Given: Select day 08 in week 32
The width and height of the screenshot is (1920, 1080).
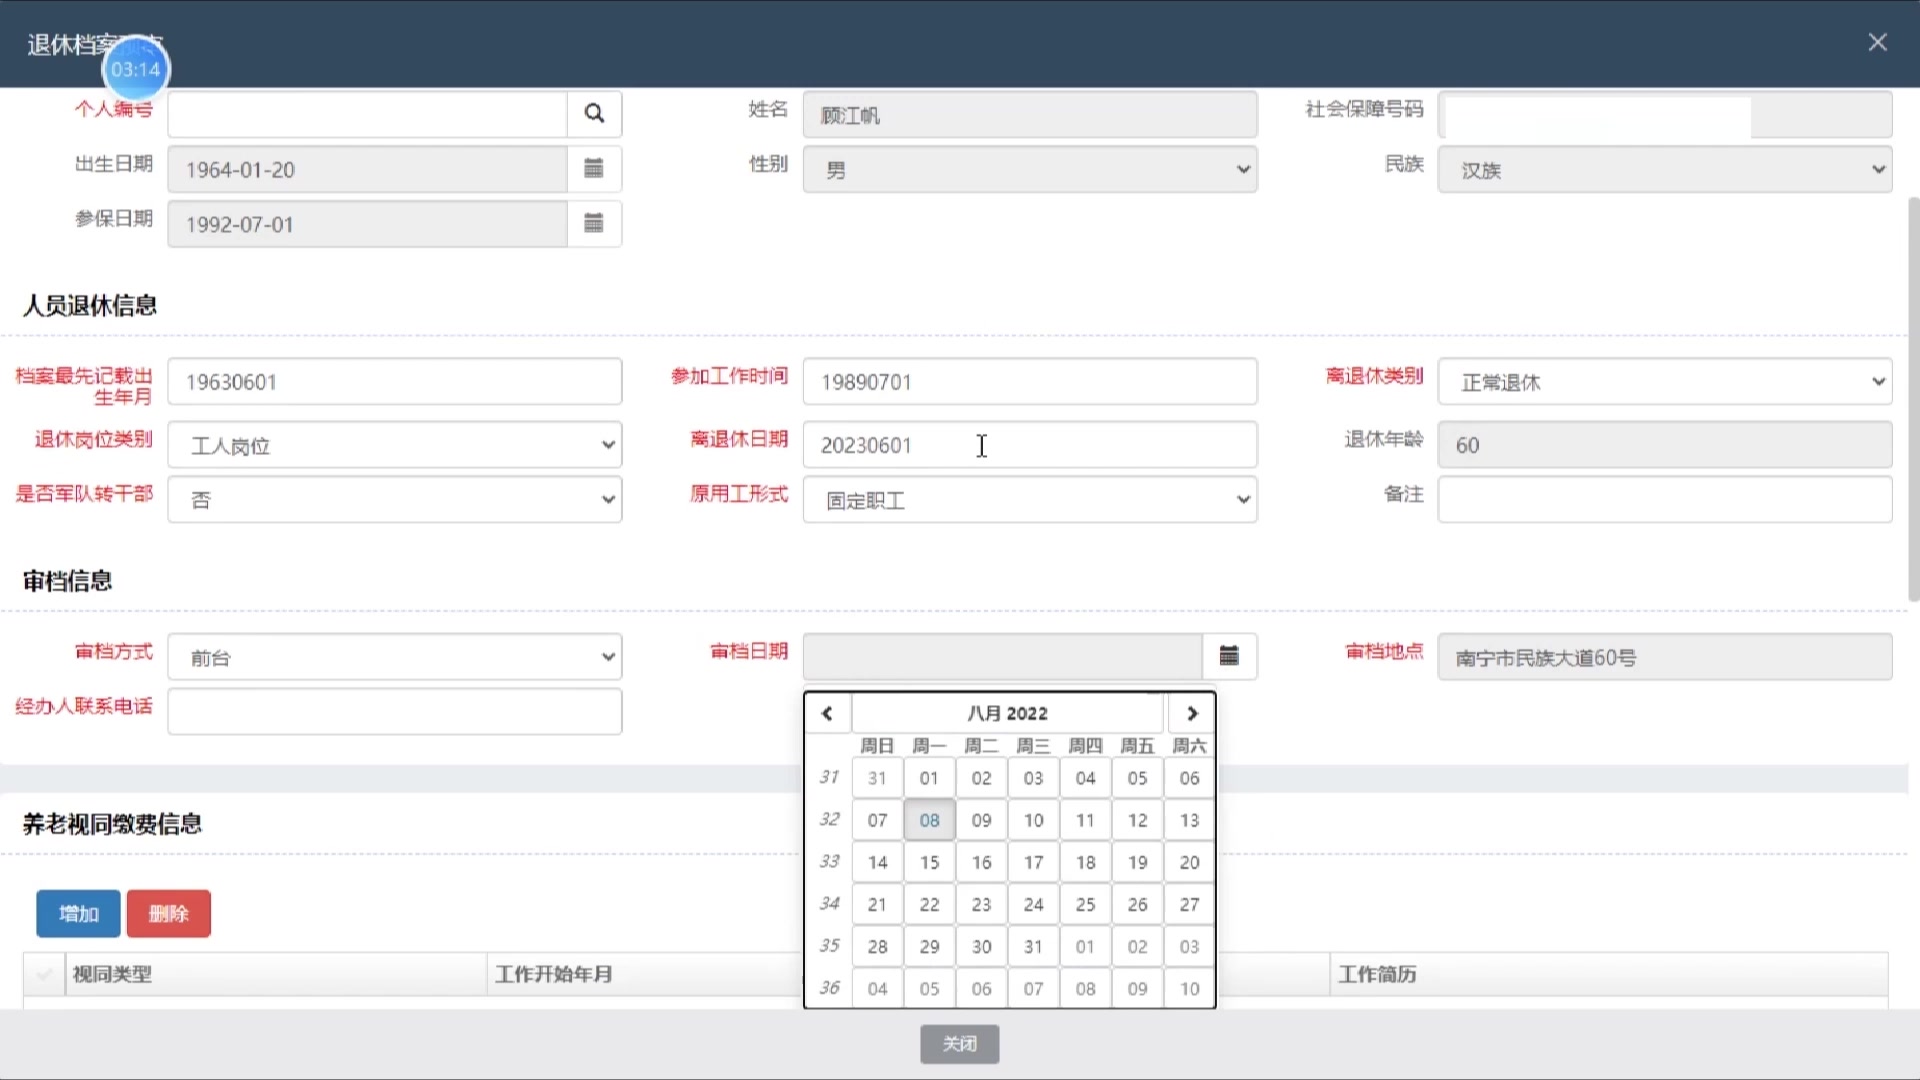Looking at the screenshot, I should pos(929,820).
